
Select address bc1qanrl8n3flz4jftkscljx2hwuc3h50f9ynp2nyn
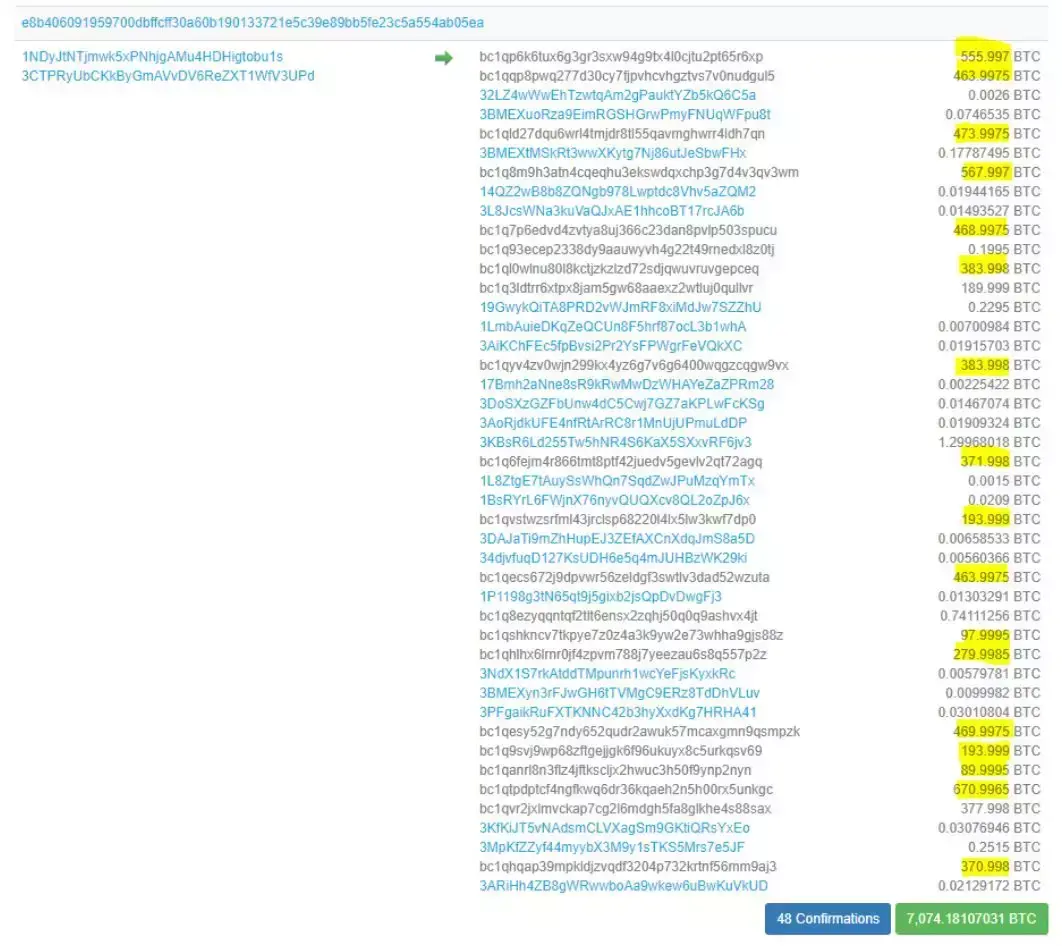(615, 769)
